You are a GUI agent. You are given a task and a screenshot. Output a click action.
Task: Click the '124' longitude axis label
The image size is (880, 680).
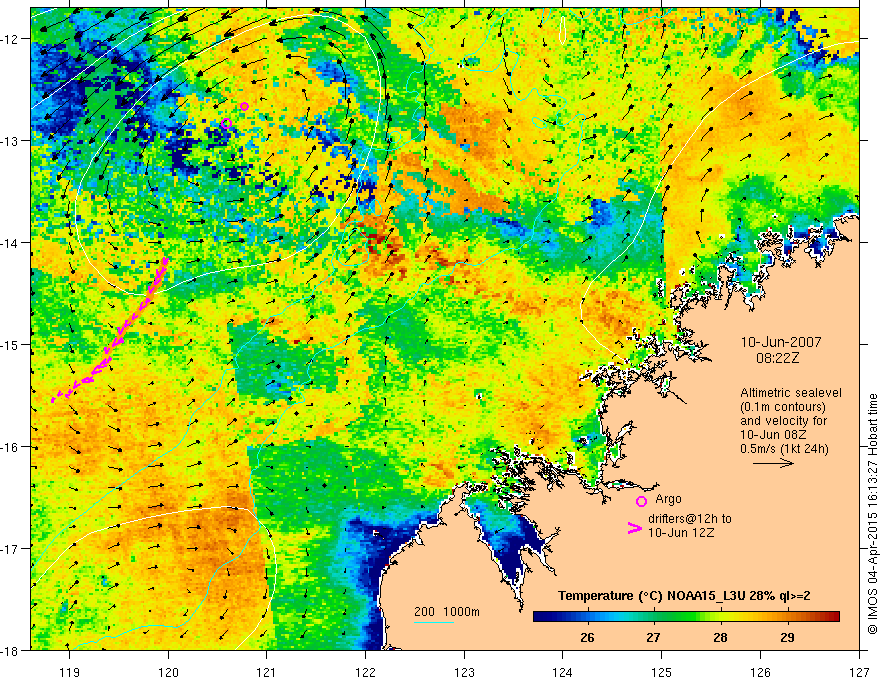point(563,672)
